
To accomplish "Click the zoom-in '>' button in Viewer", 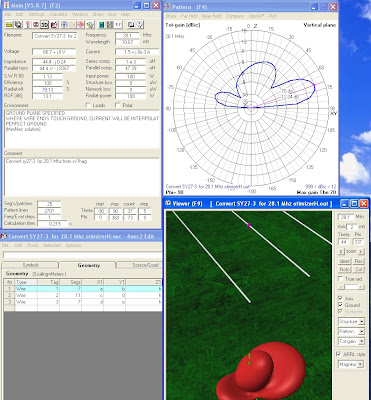I will click(x=362, y=251).
